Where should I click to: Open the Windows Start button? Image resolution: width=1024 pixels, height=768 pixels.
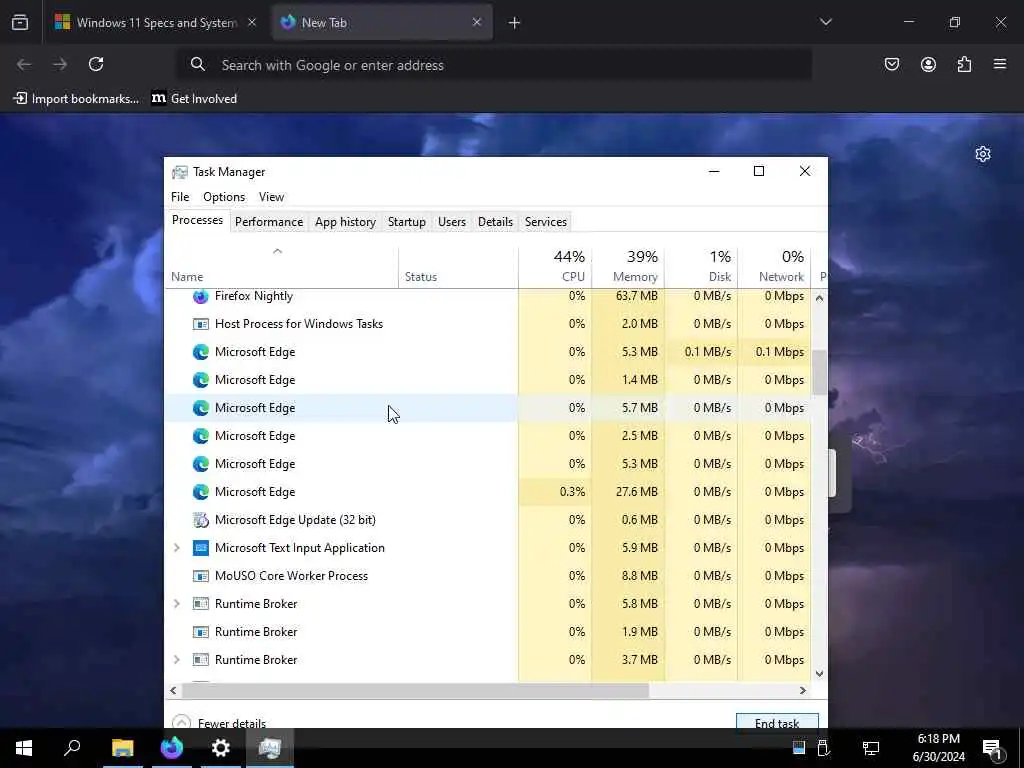click(24, 748)
